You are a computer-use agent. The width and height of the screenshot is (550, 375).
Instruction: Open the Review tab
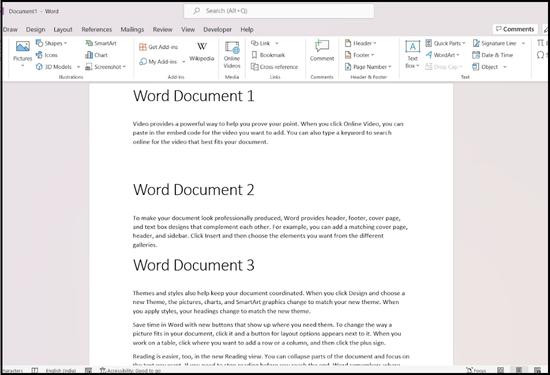point(162,29)
